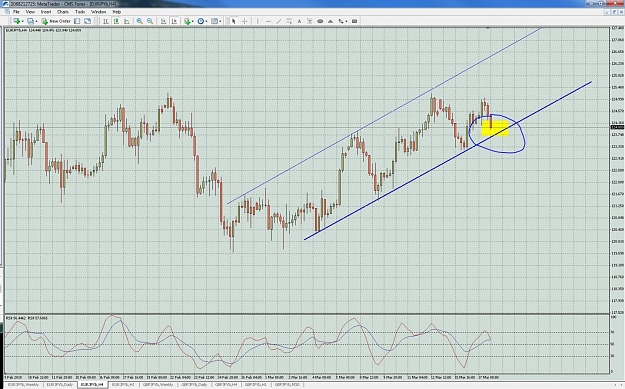
Task: Click the New Chart toolbar icon
Action: click(16, 21)
